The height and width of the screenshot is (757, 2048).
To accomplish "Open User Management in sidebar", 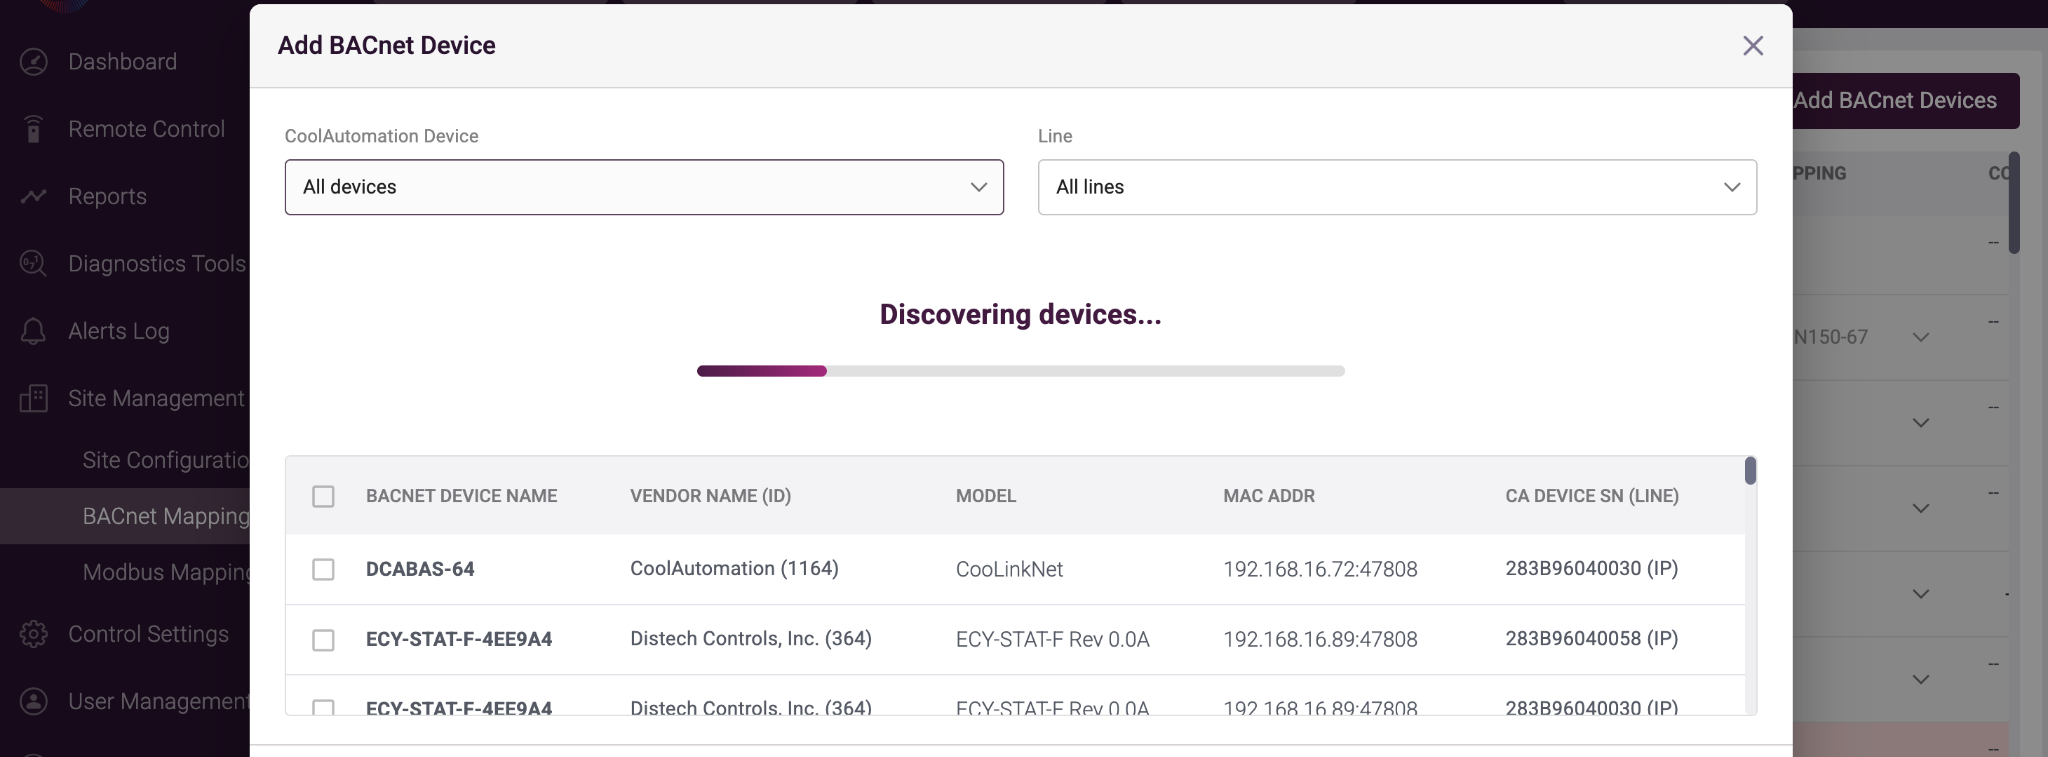I will tap(158, 701).
